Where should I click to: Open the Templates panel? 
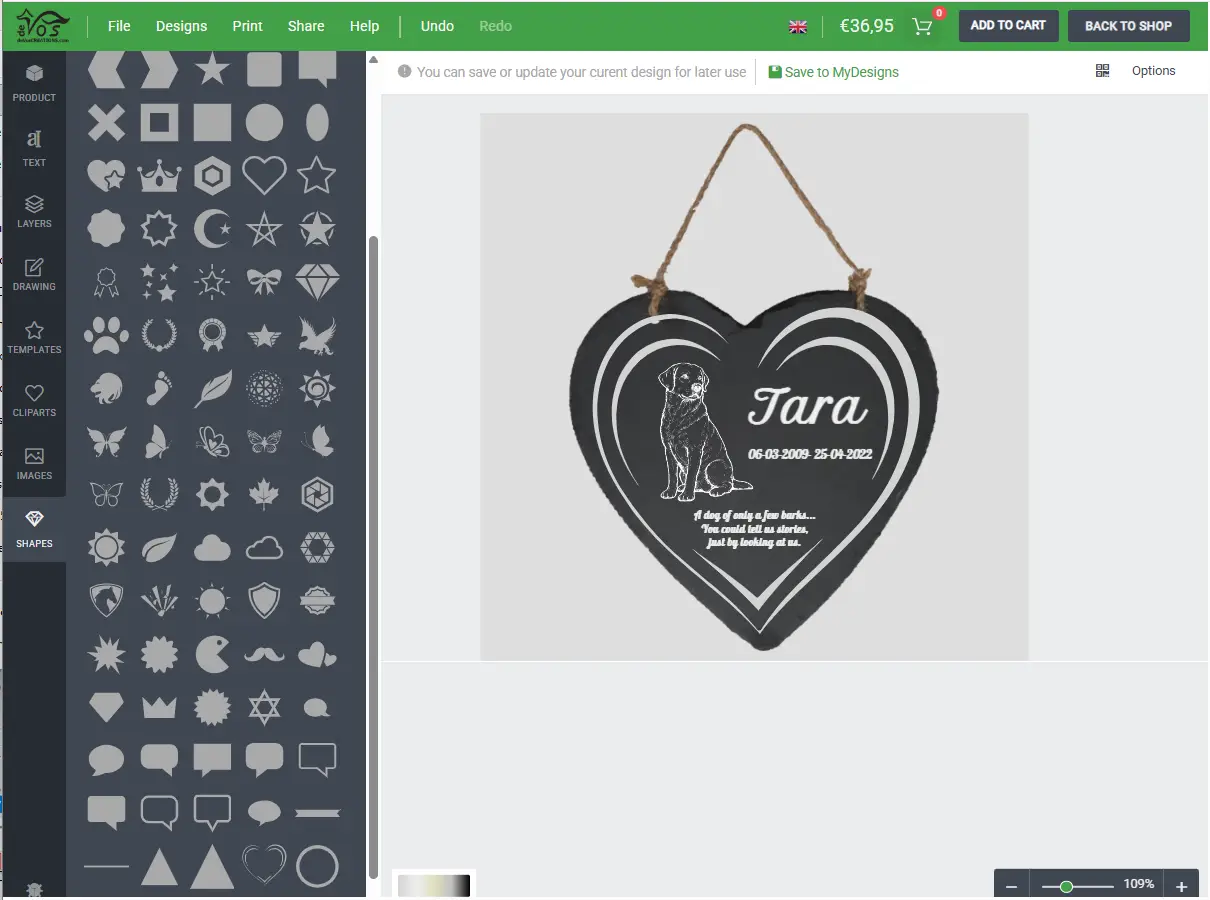pos(34,337)
